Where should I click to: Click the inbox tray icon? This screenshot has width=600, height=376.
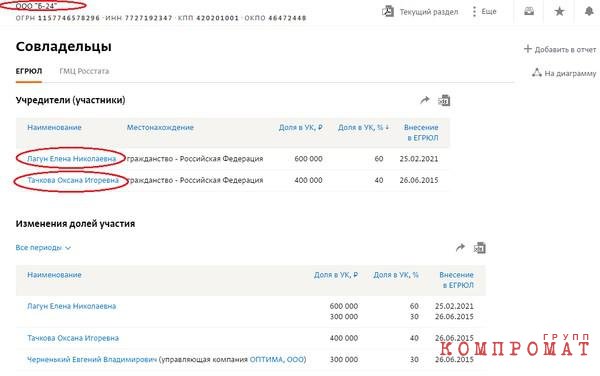pyautogui.click(x=529, y=11)
